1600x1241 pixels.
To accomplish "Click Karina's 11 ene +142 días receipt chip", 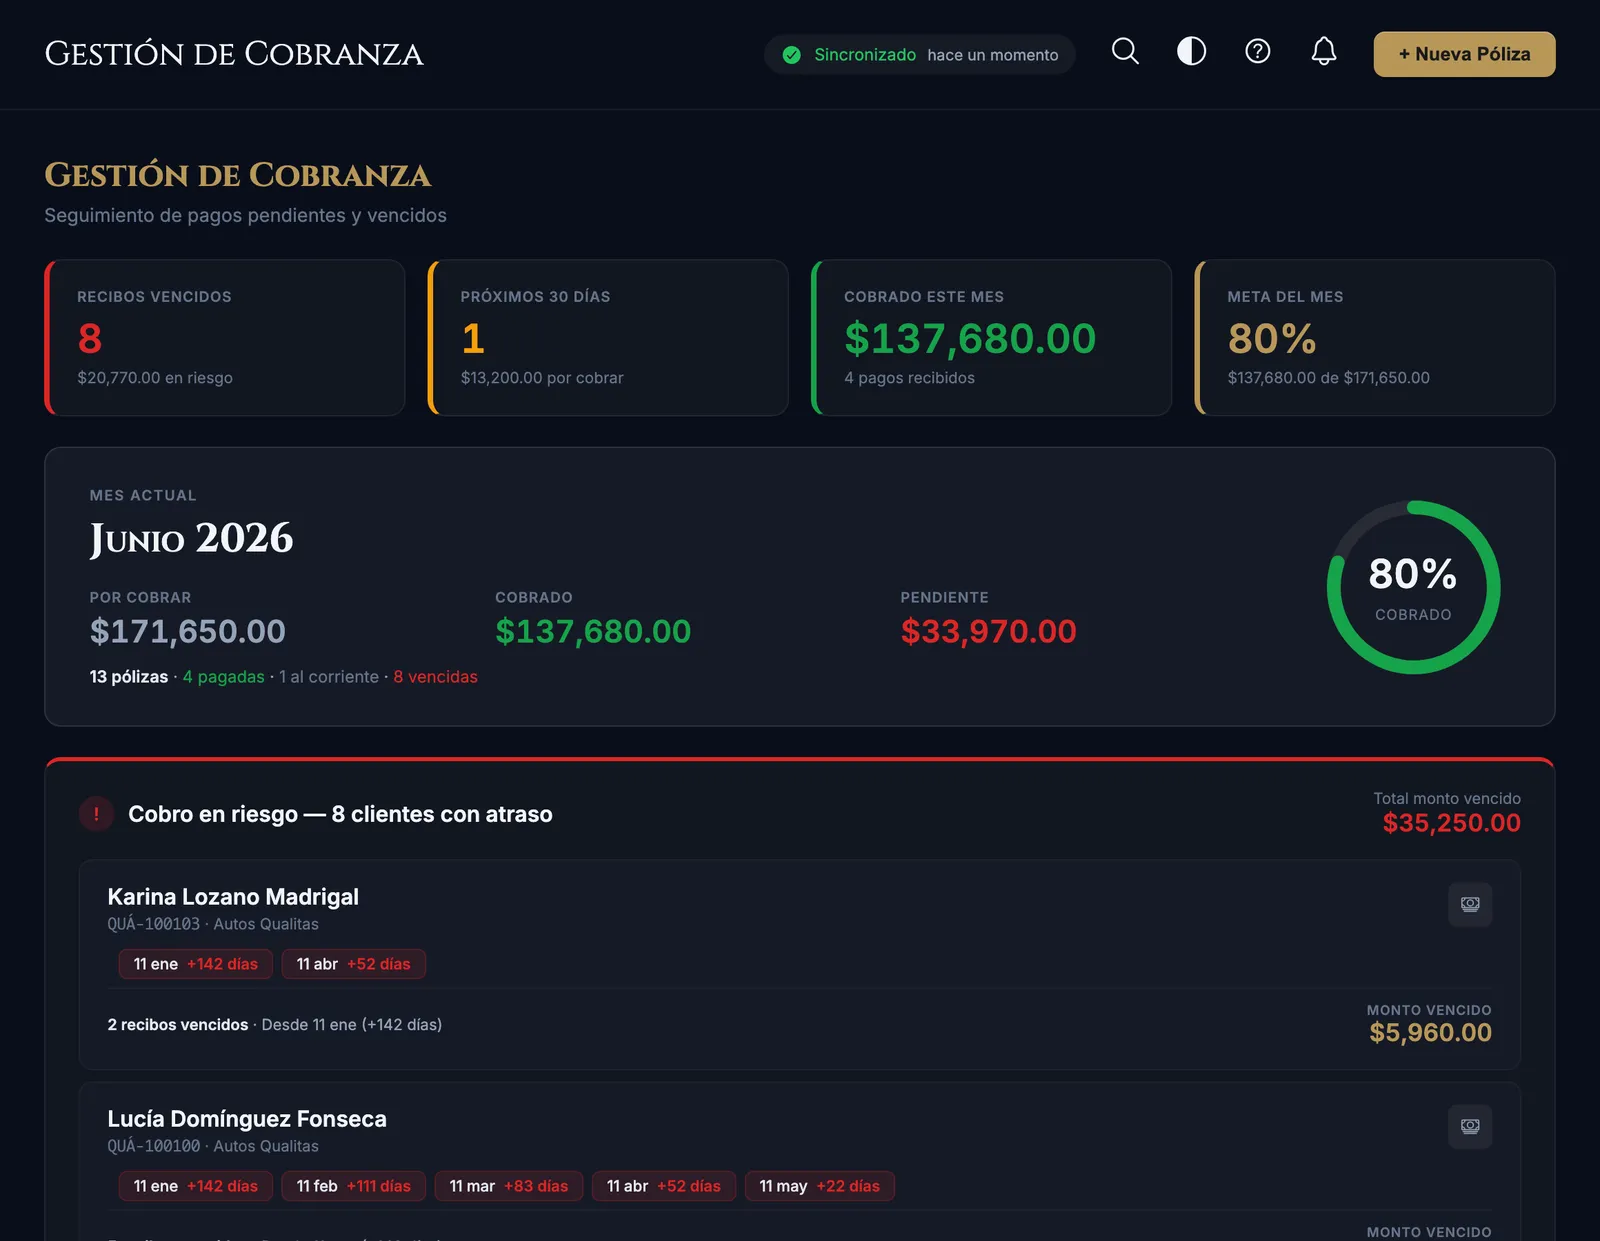I will click(196, 964).
